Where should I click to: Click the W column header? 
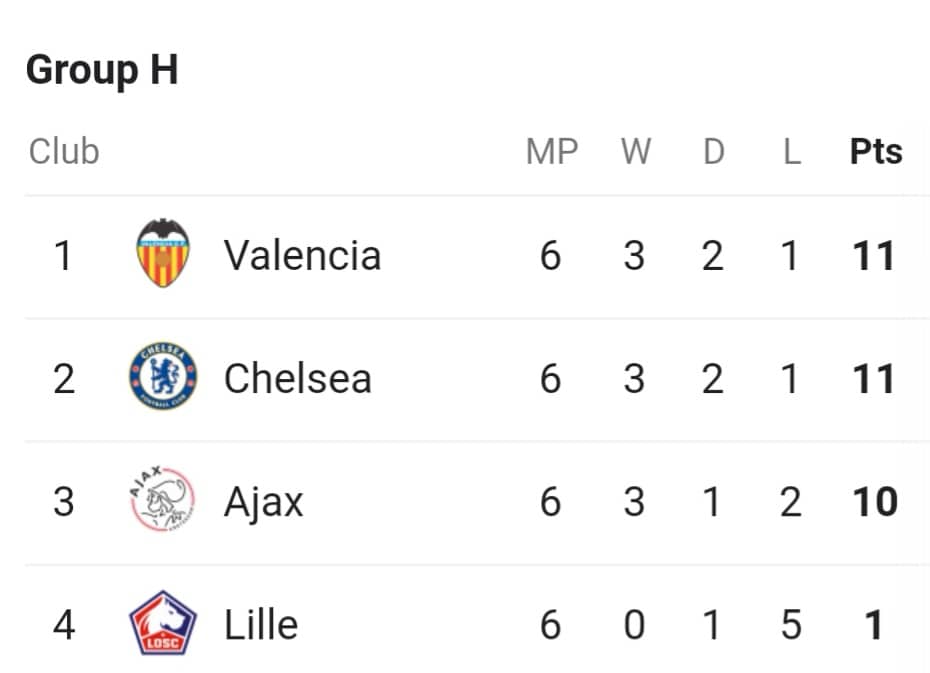click(636, 151)
